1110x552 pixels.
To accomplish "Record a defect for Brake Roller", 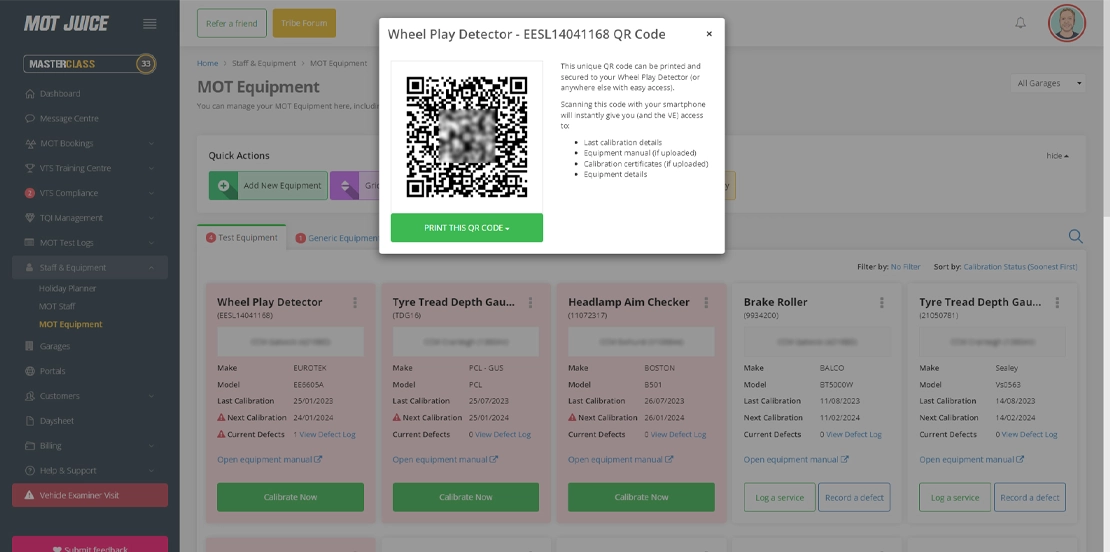I will pyautogui.click(x=854, y=498).
